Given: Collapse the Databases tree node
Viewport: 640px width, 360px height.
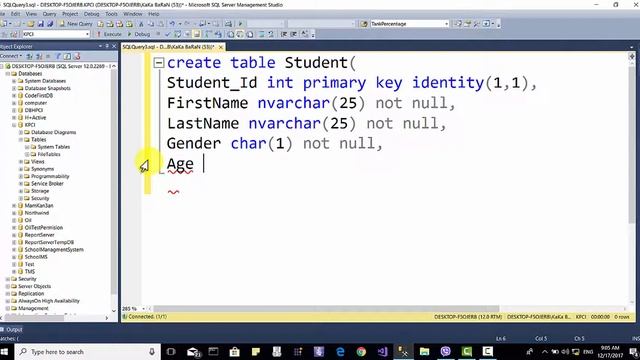Looking at the screenshot, I should point(8,74).
